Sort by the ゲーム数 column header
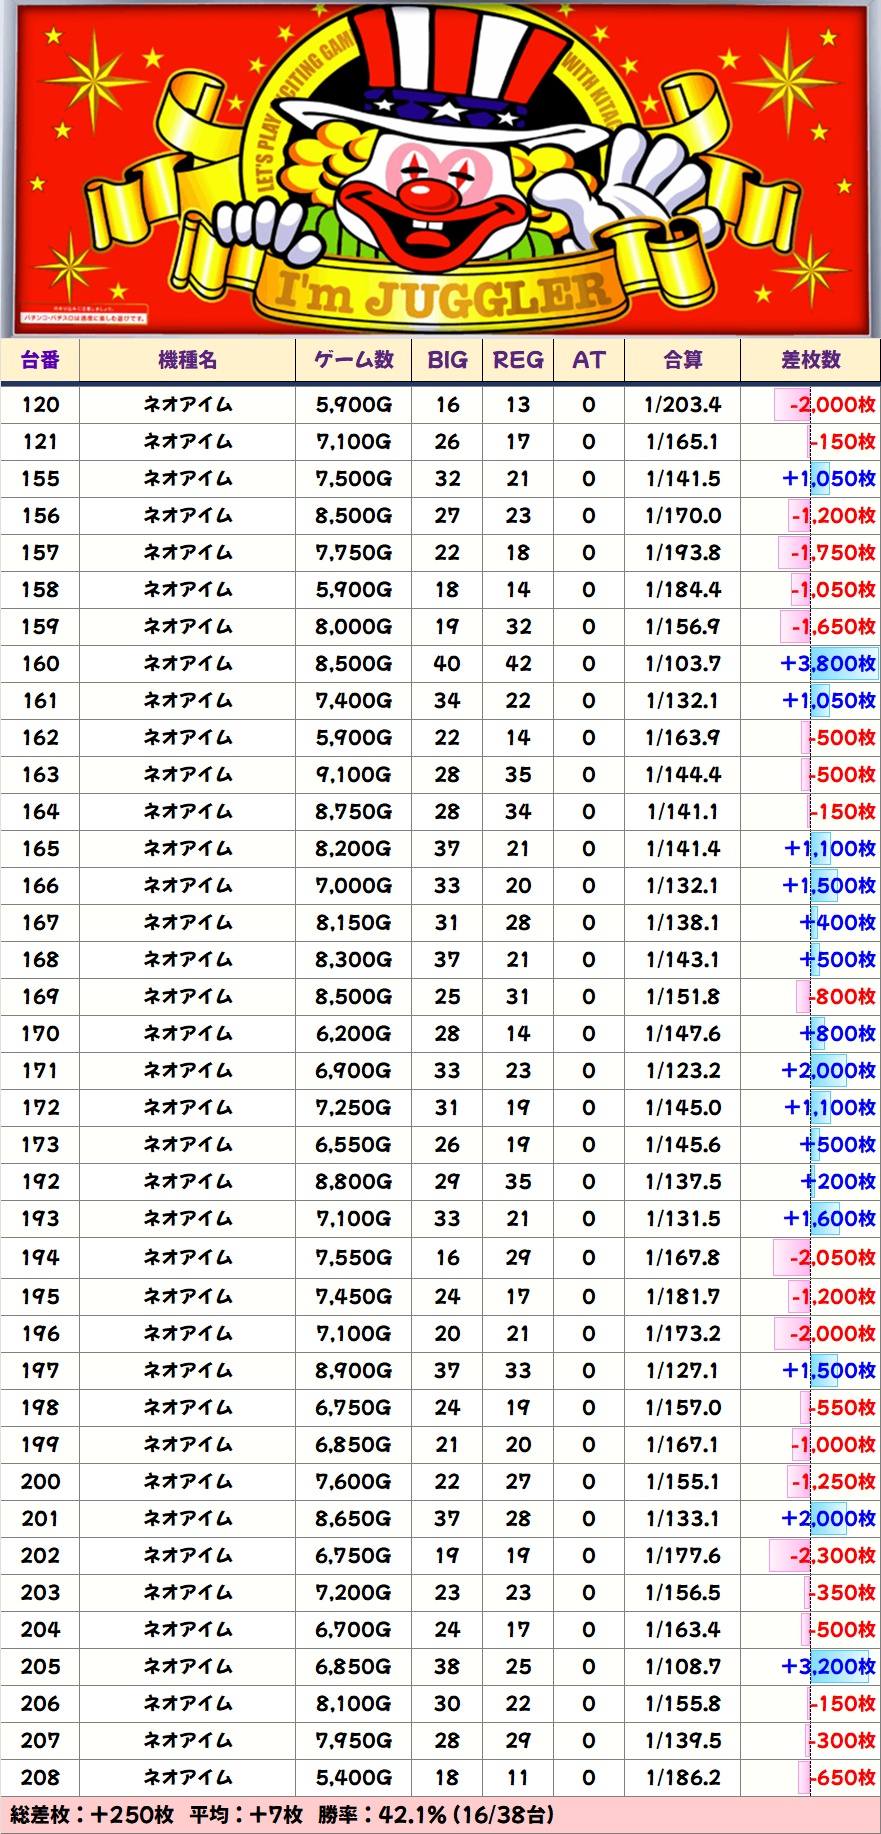Viewport: 881px width, 1834px height. click(353, 360)
